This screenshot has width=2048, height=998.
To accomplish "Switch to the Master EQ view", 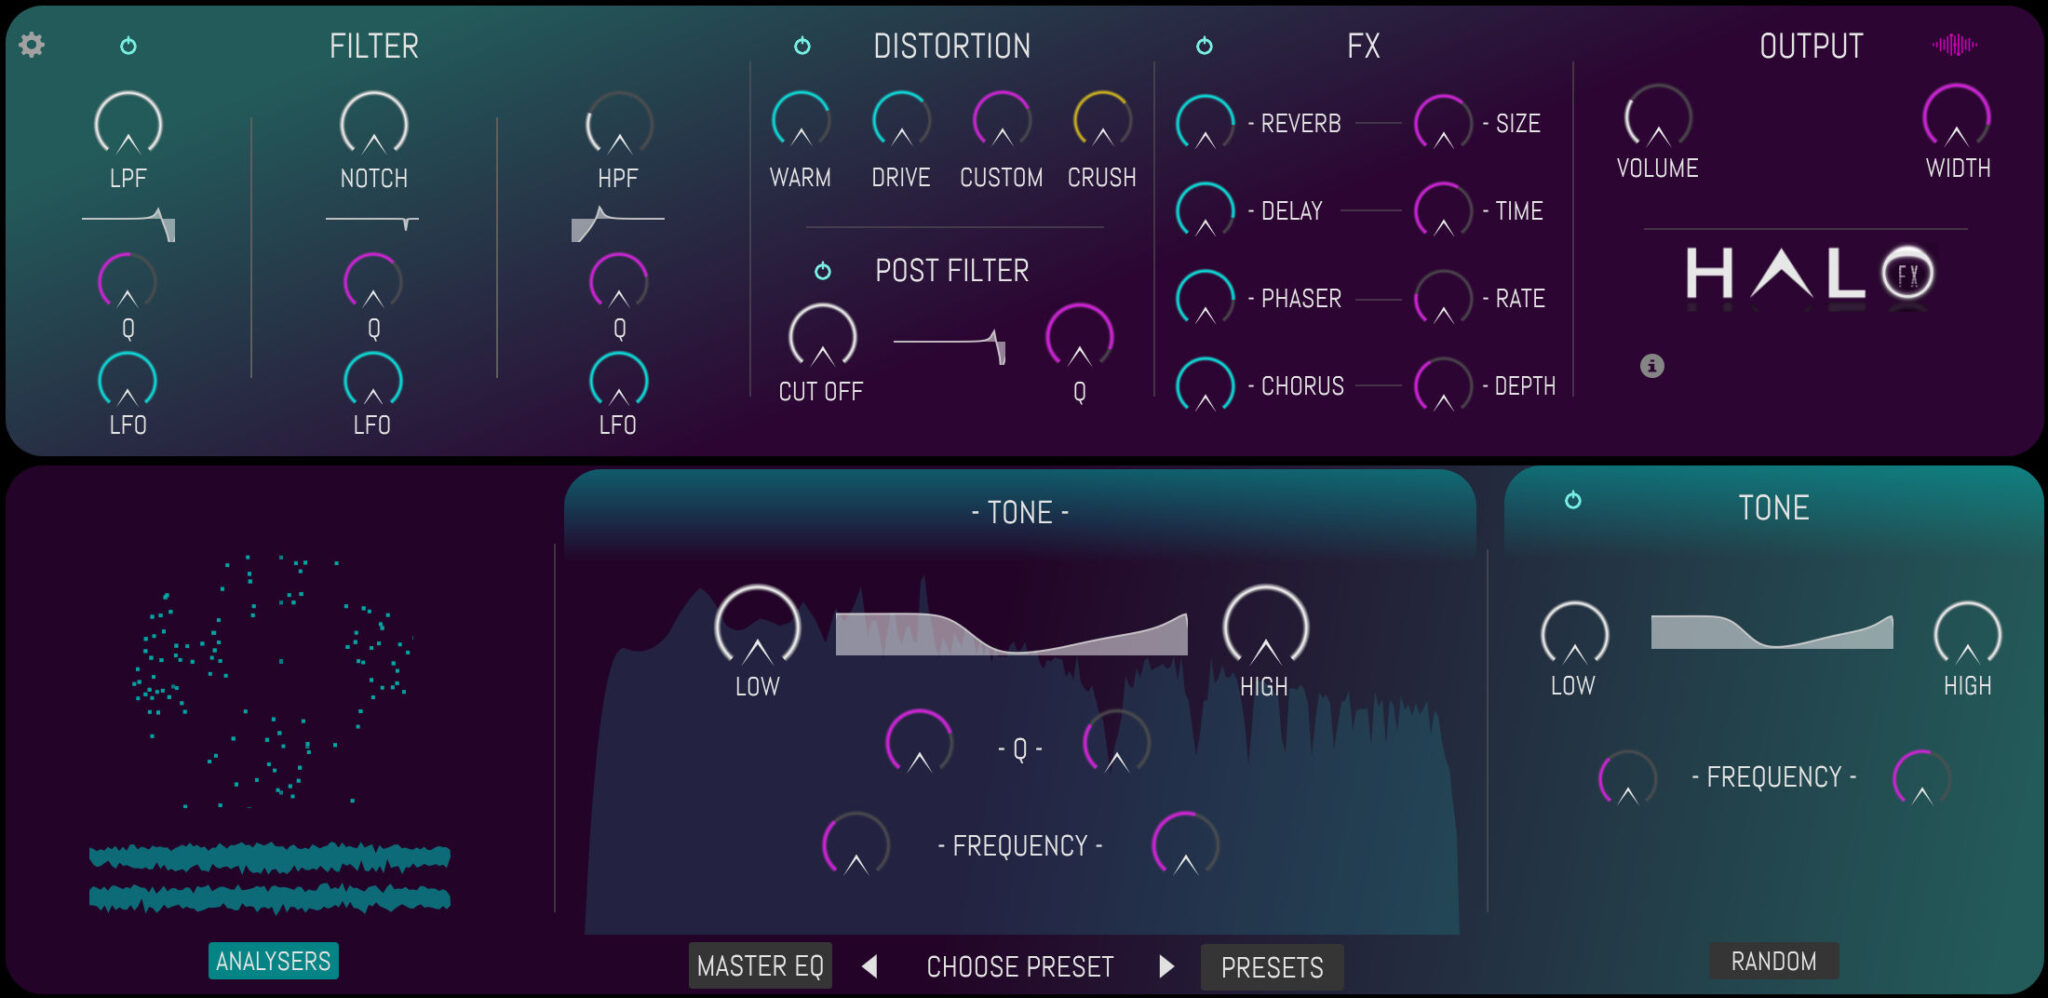I will coord(760,966).
